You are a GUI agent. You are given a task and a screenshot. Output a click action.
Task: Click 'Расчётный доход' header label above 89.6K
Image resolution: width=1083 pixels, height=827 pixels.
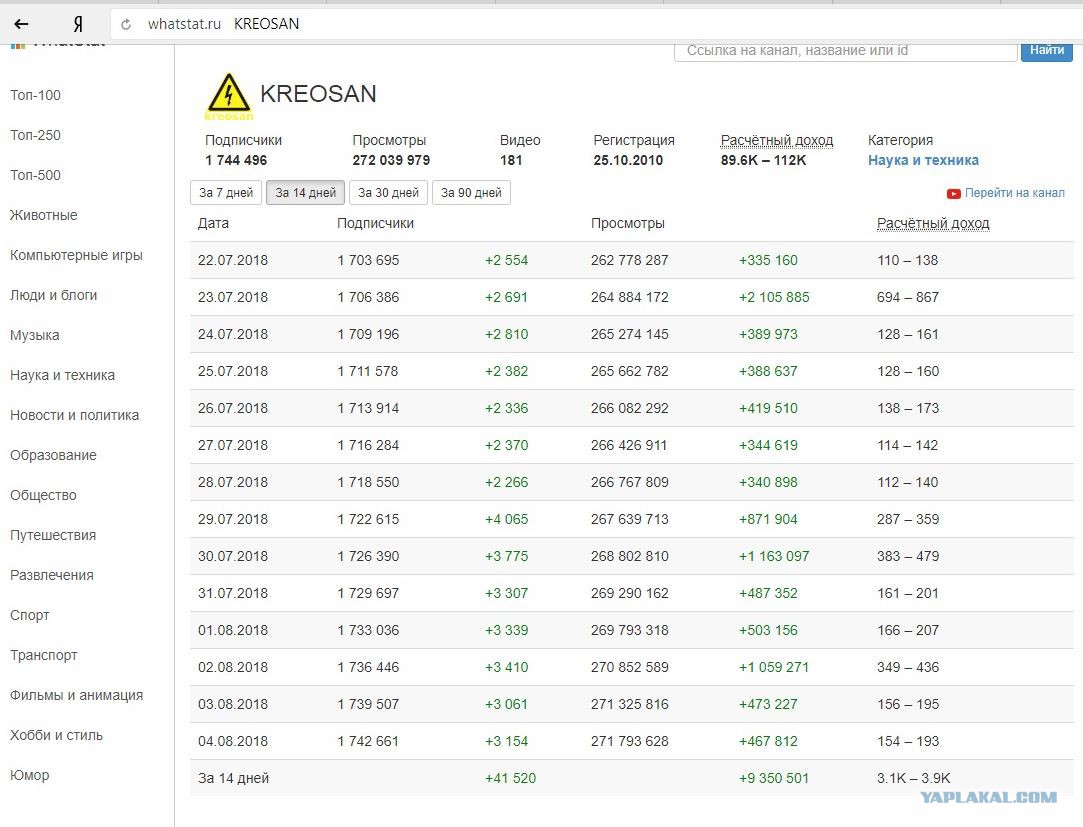click(x=776, y=140)
